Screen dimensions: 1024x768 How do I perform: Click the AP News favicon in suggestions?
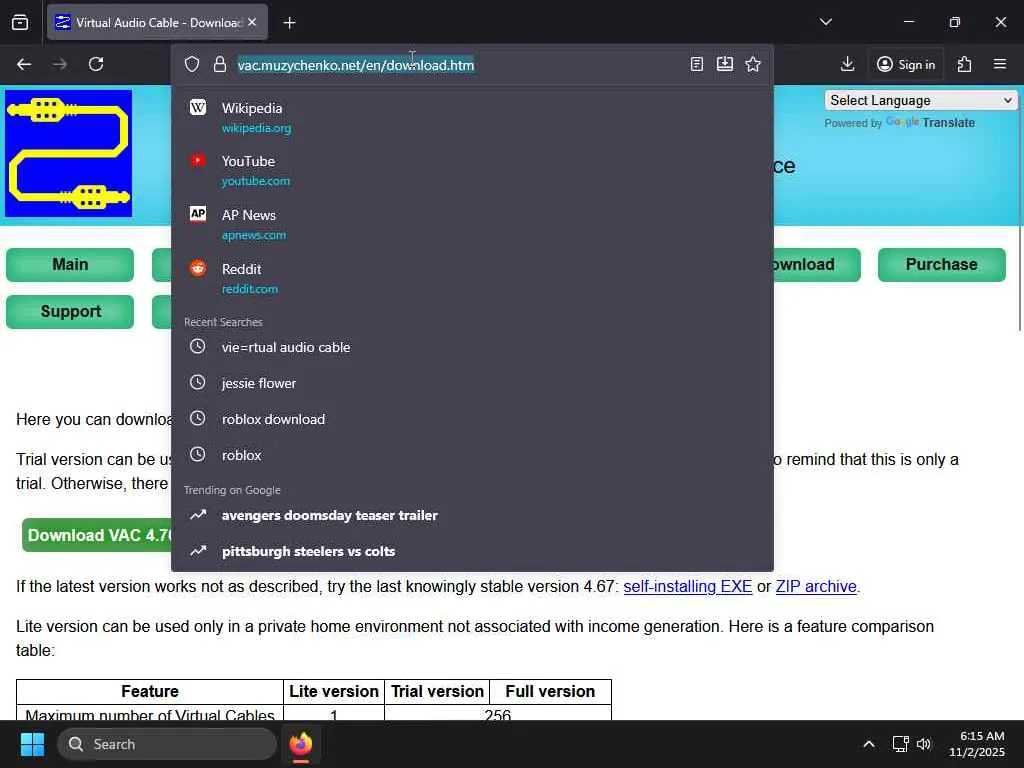pos(198,214)
